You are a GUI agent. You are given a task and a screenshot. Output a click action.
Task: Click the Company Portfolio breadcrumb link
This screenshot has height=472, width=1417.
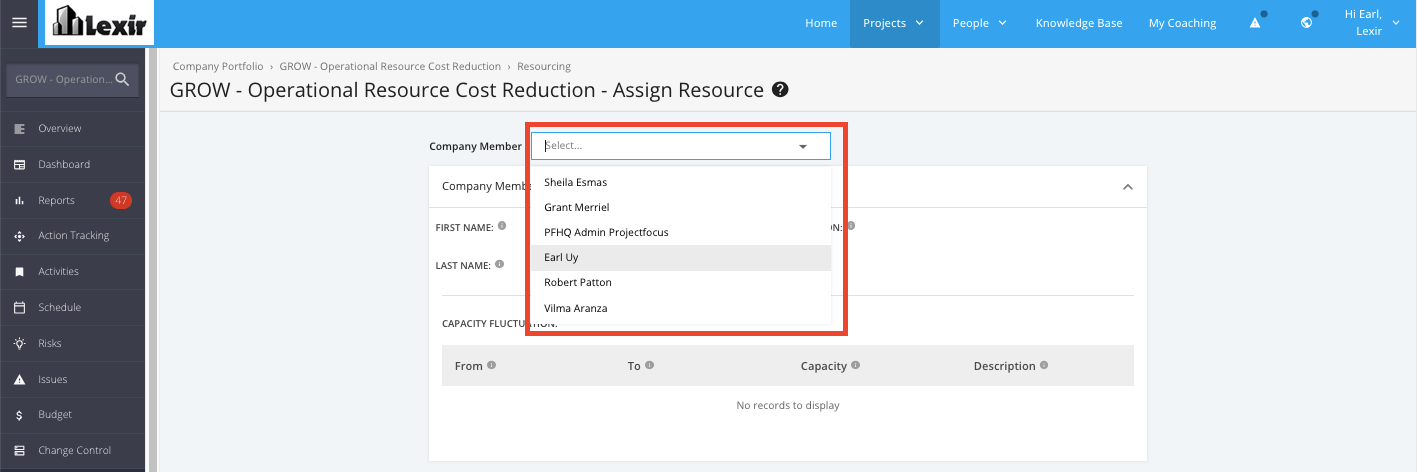(x=218, y=66)
